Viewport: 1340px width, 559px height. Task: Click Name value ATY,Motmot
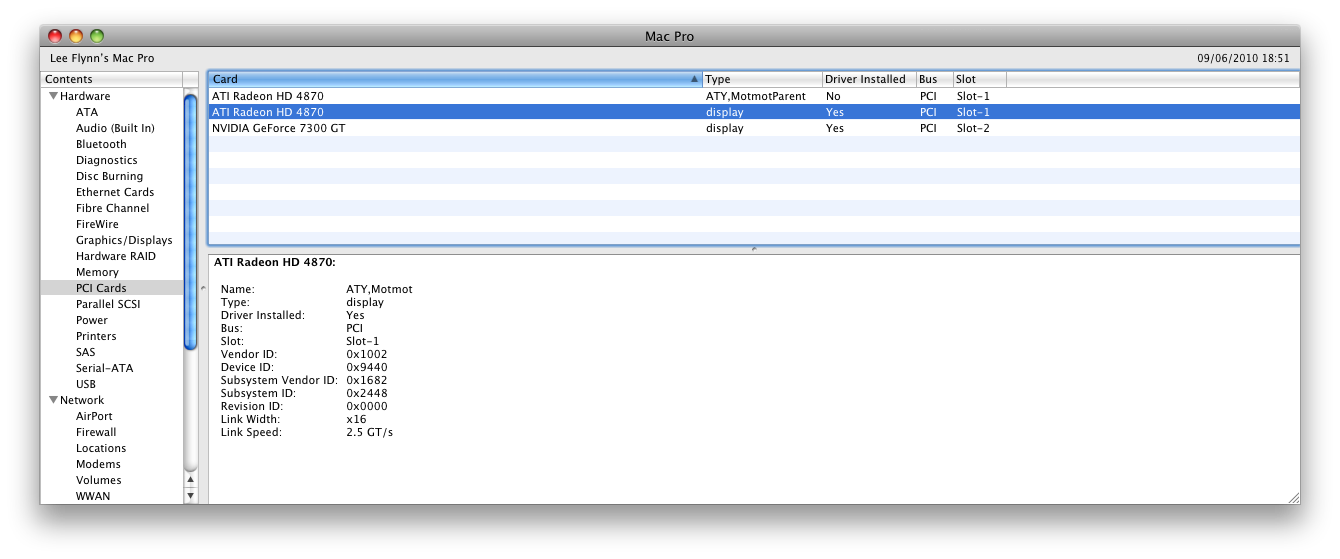379,289
